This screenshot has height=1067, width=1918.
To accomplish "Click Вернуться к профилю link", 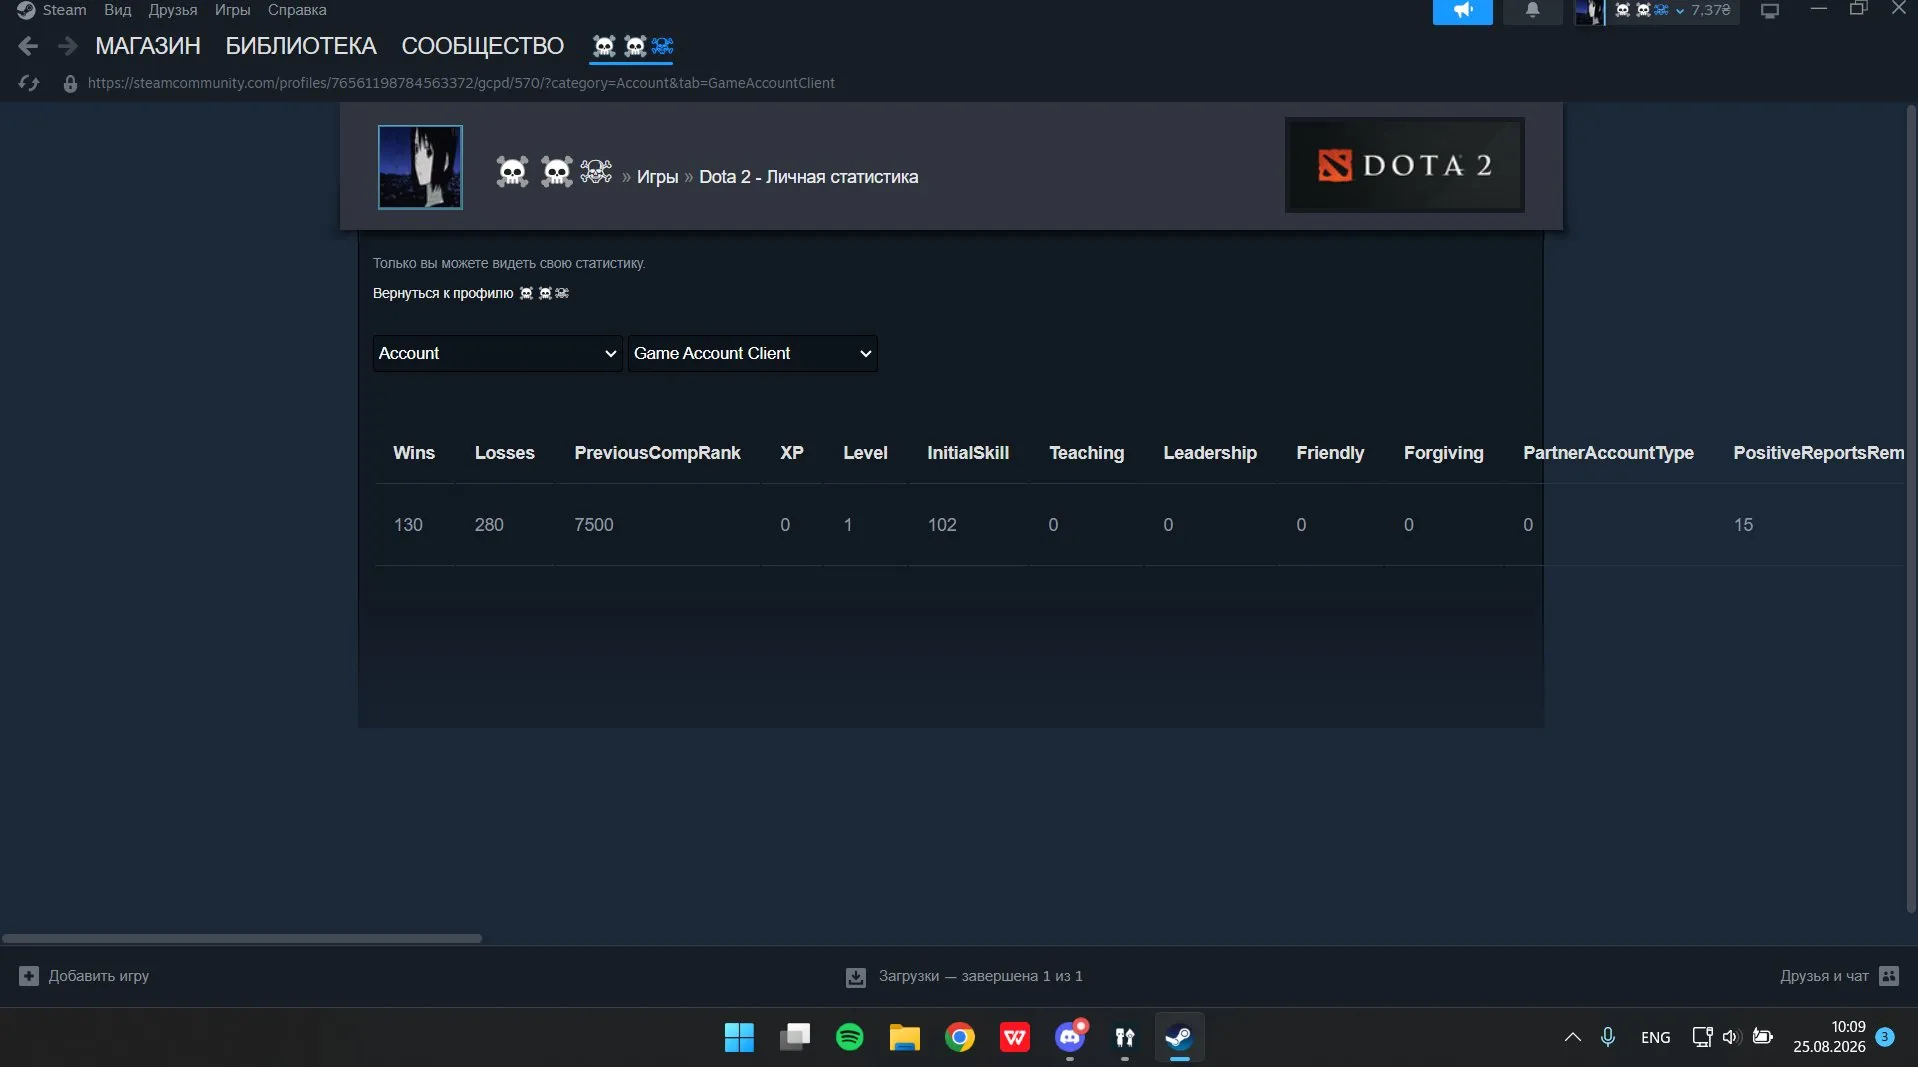I will (x=470, y=293).
